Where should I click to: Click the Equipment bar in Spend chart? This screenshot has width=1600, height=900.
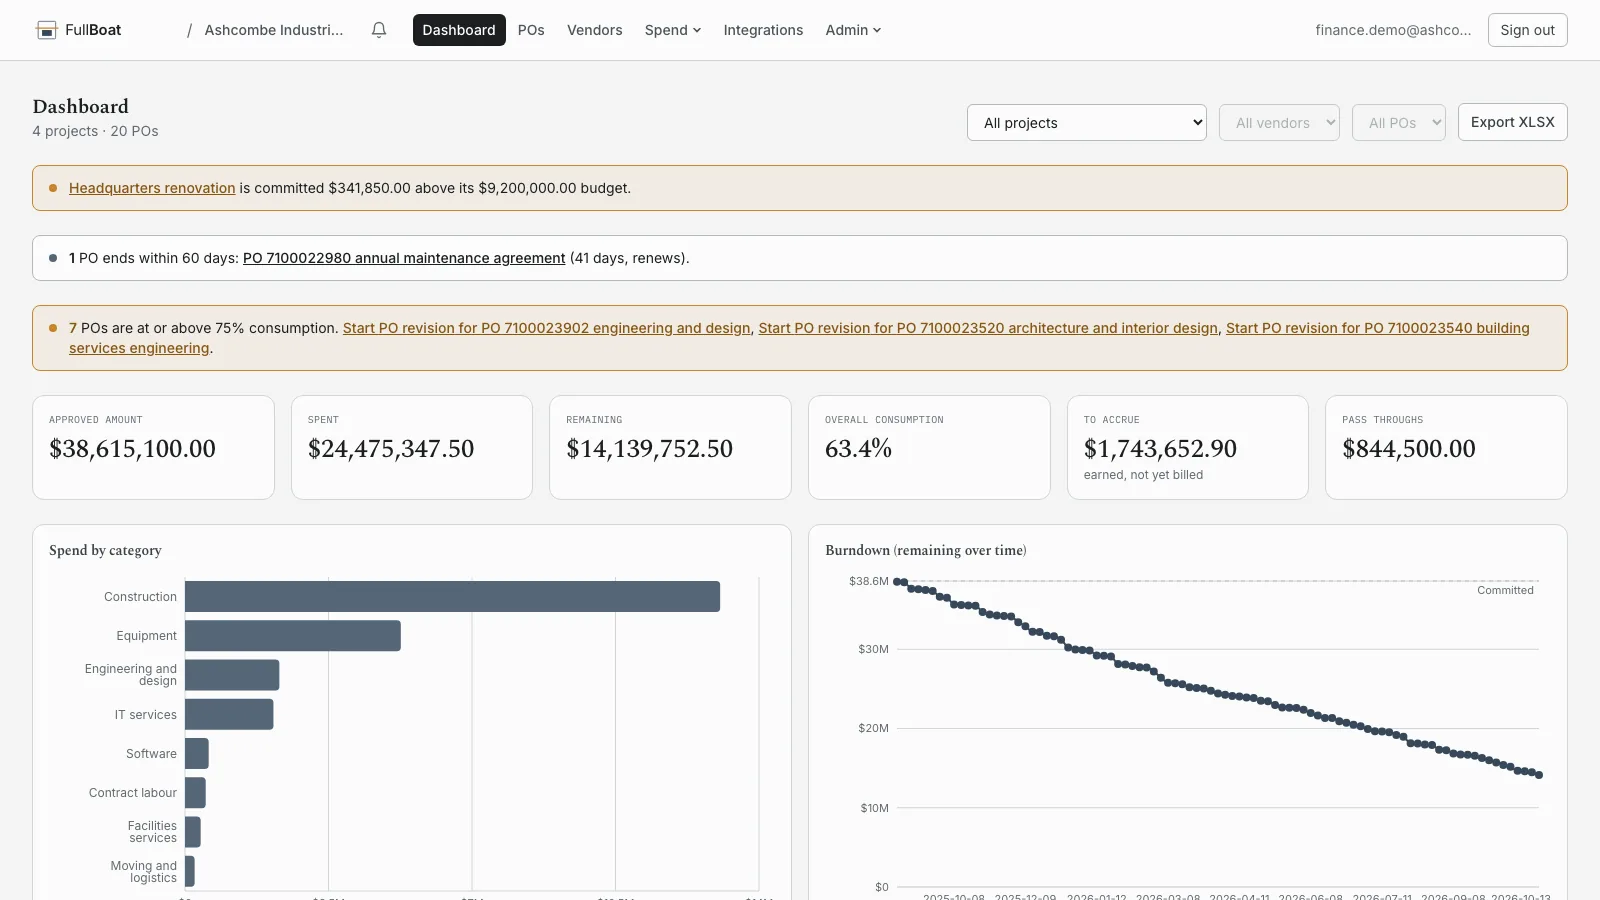click(293, 636)
